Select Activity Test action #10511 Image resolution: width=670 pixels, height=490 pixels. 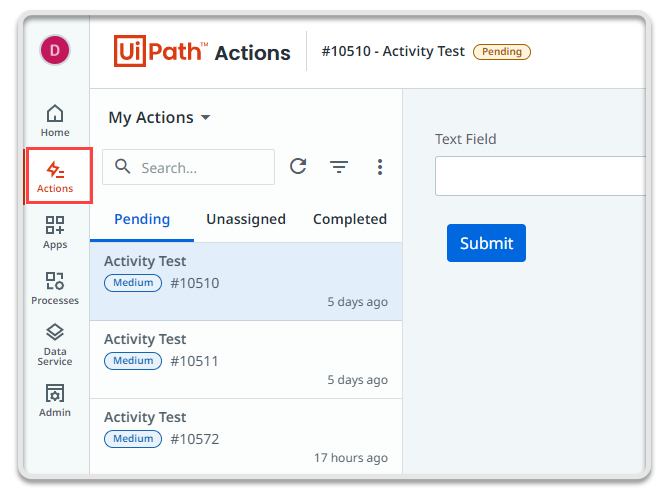click(246, 359)
